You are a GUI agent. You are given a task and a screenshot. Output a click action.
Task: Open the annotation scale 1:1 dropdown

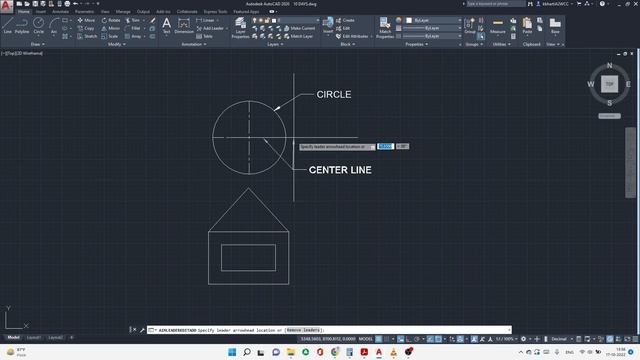pos(507,339)
